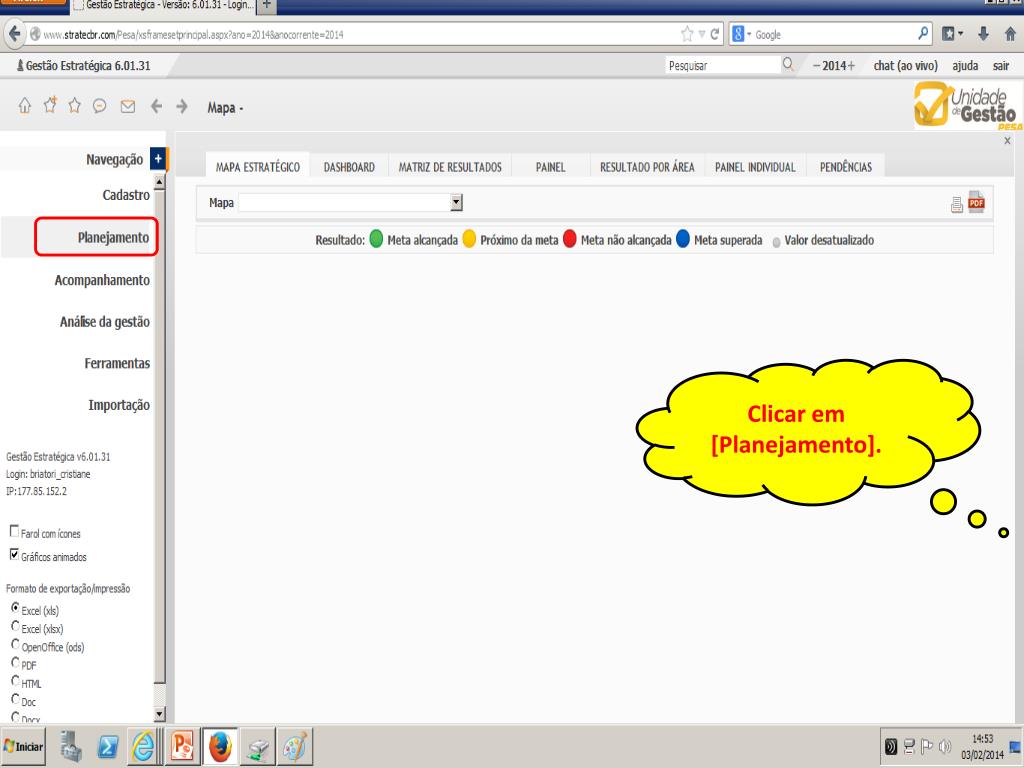Bookmark this page with URL bar star
The image size is (1024, 768).
(x=686, y=34)
